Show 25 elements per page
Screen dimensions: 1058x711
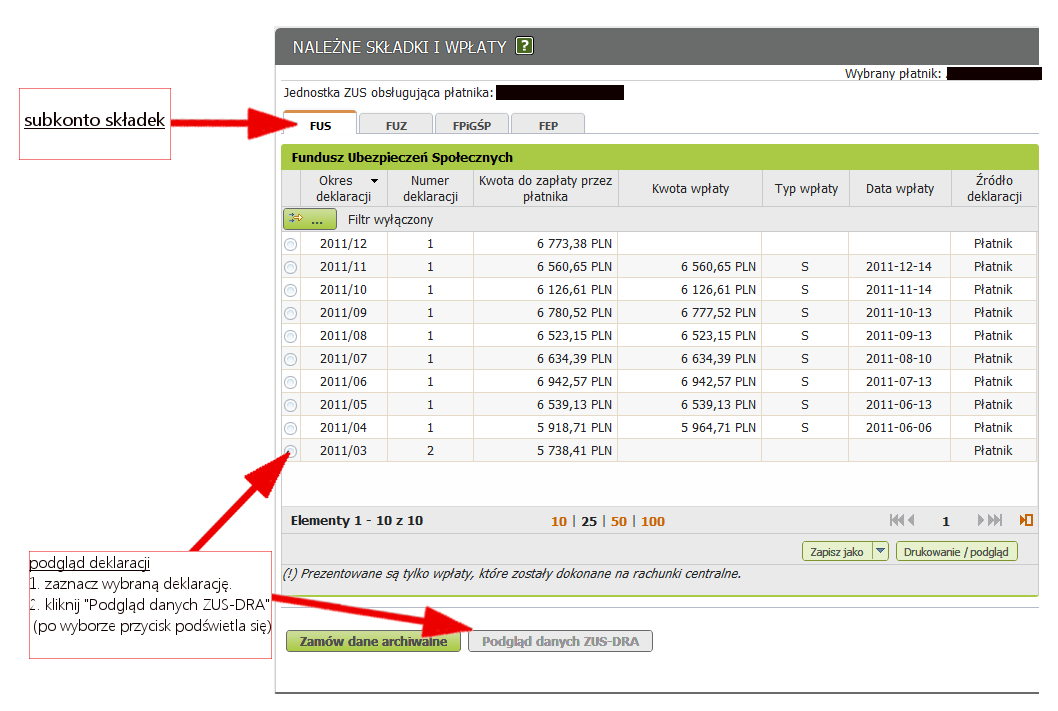click(589, 521)
